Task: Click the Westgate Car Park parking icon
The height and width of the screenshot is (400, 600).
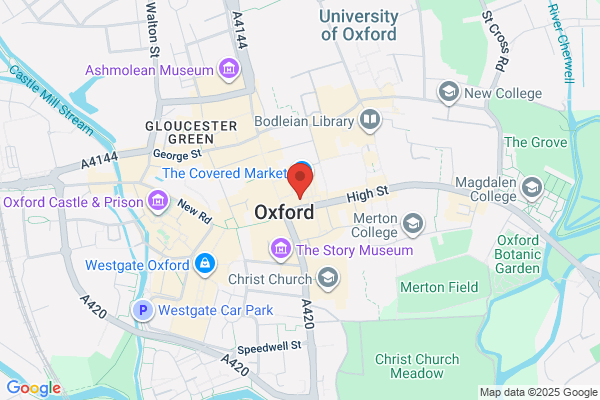Action: [143, 310]
